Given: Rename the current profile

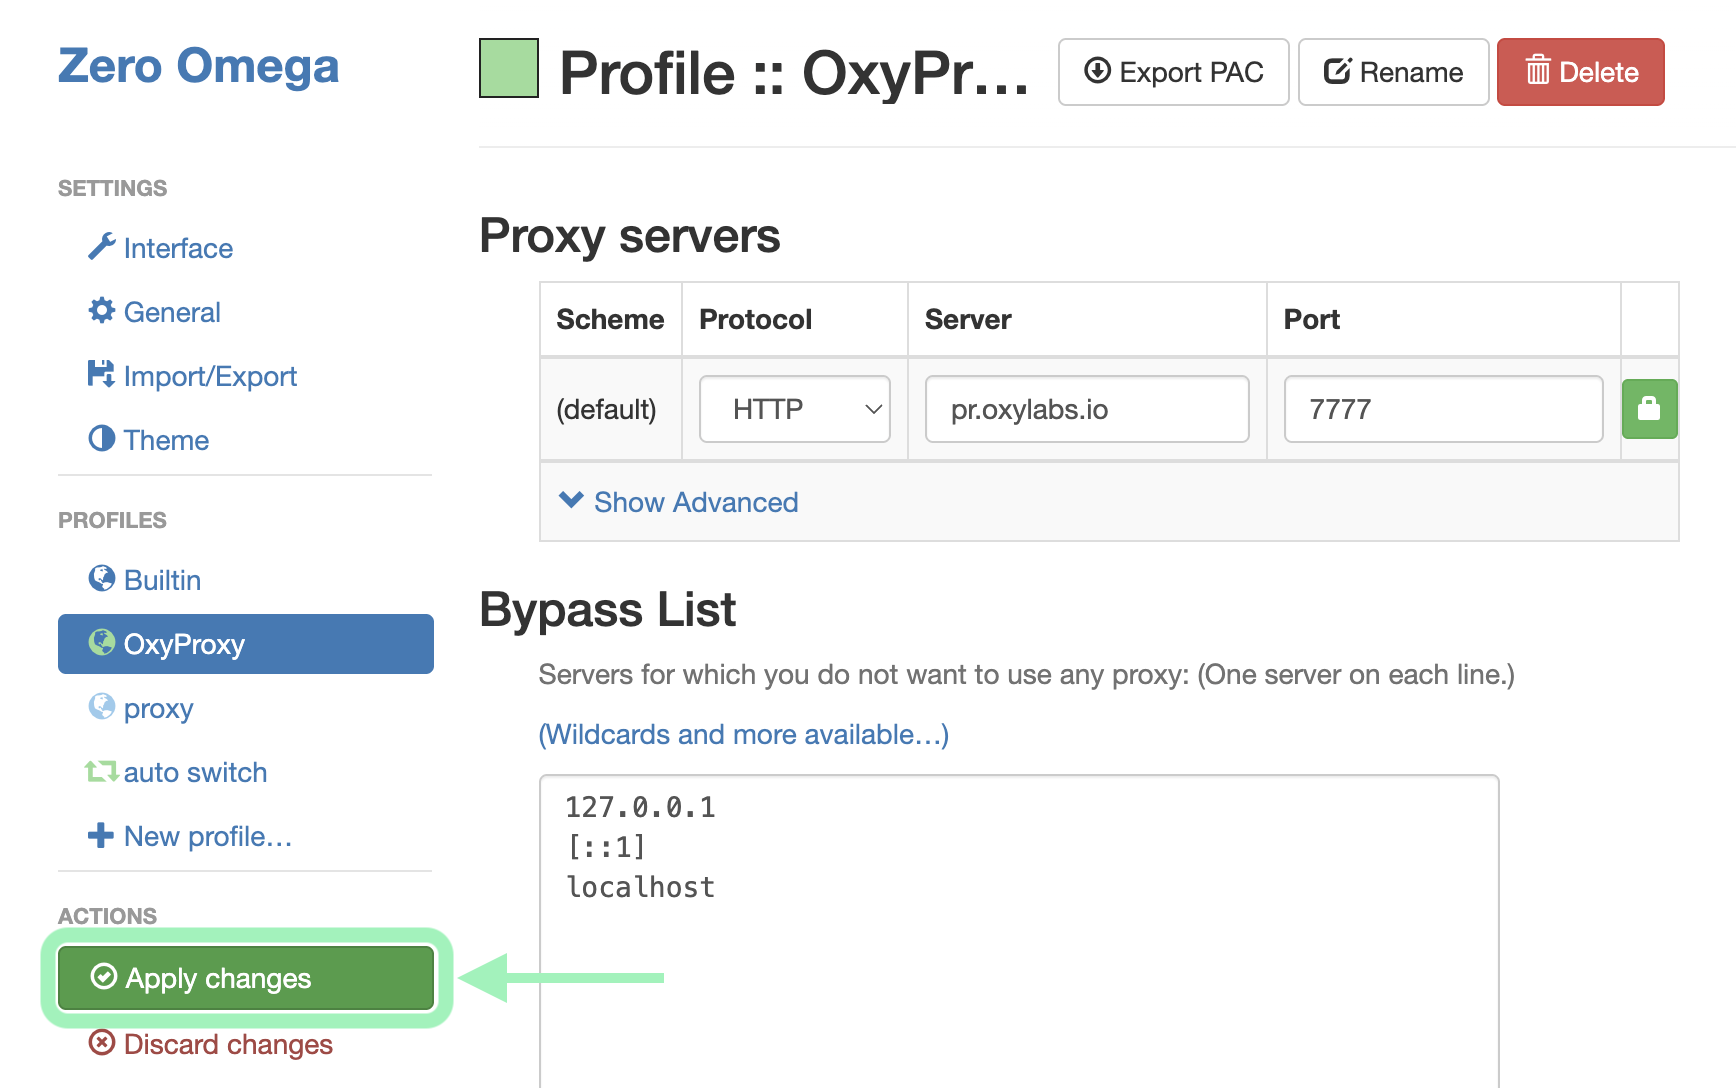Looking at the screenshot, I should point(1393,72).
